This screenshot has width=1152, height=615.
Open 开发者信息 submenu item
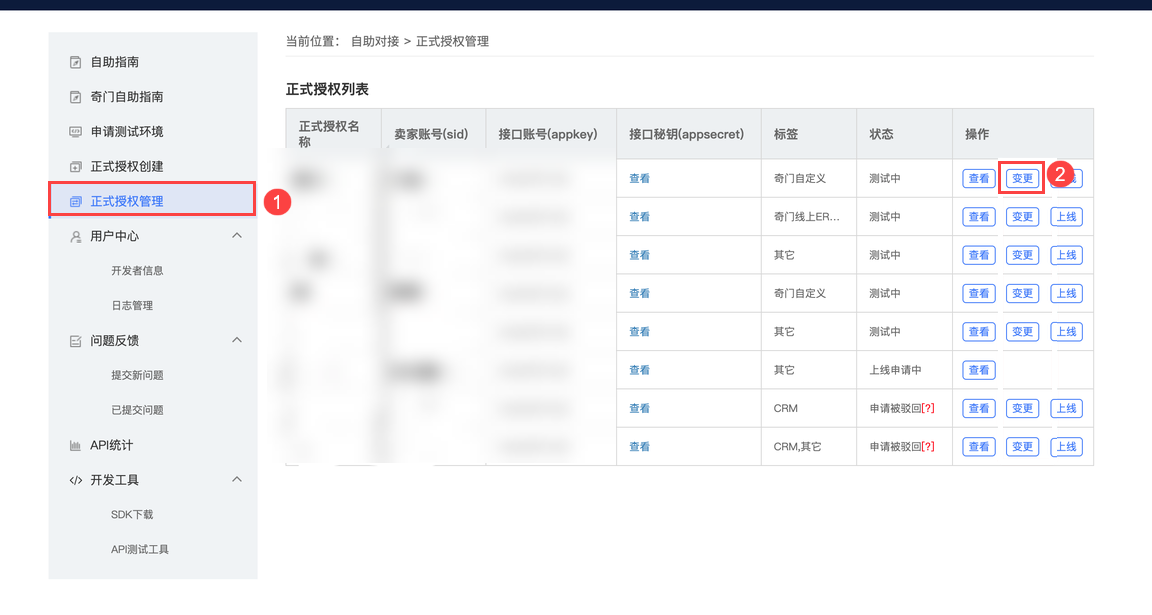tap(137, 271)
